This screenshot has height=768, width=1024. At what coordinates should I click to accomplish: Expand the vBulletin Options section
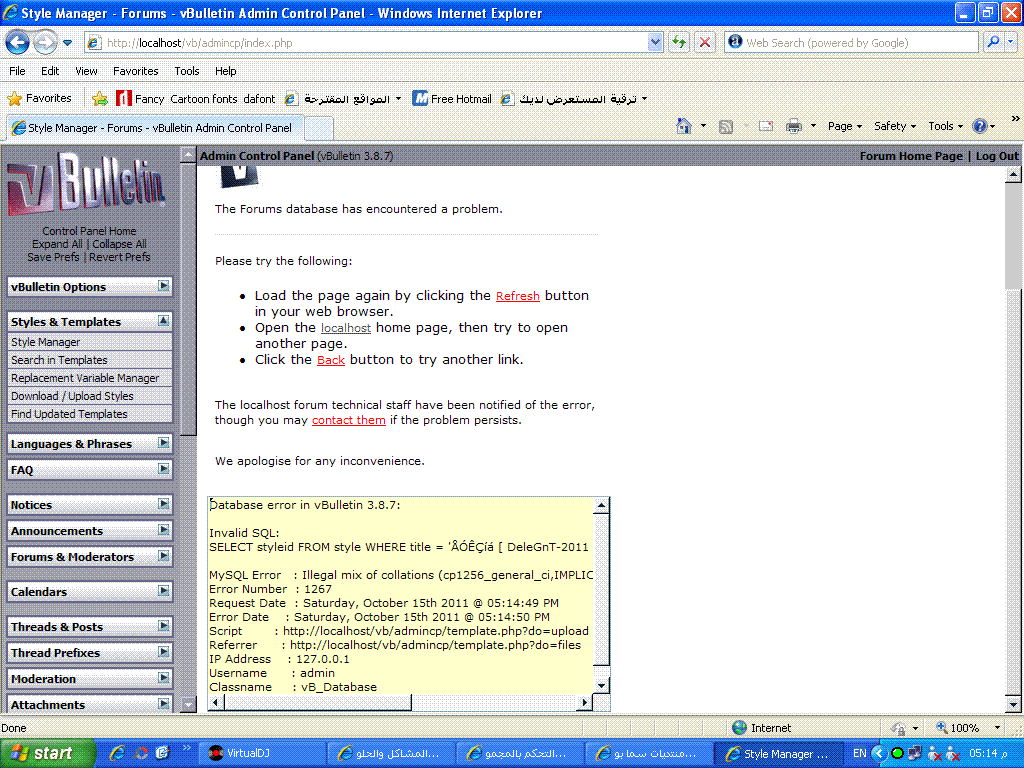coord(164,286)
